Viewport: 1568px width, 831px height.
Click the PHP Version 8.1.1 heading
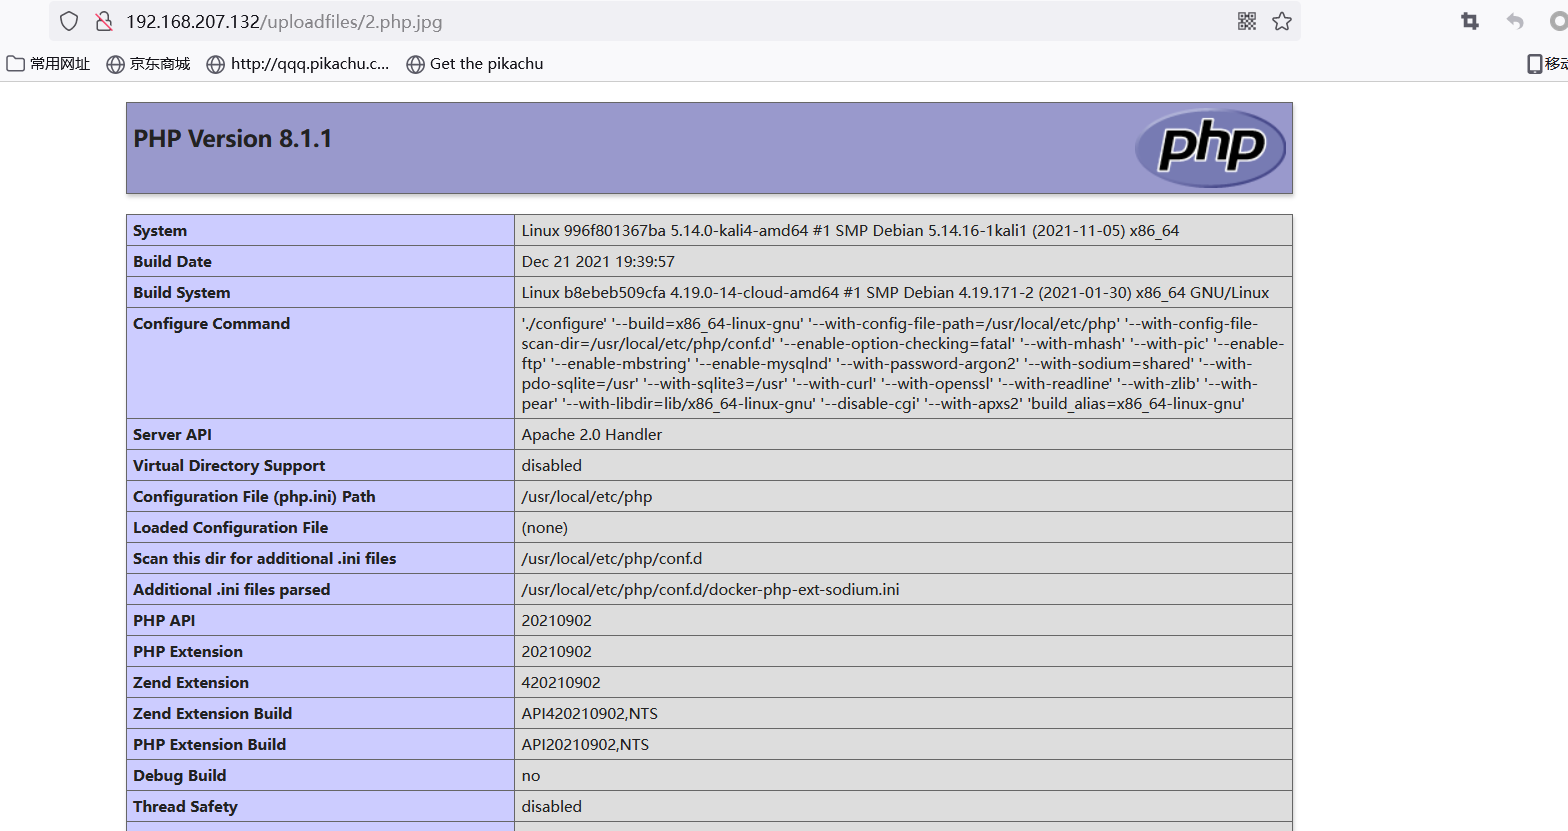(x=233, y=139)
